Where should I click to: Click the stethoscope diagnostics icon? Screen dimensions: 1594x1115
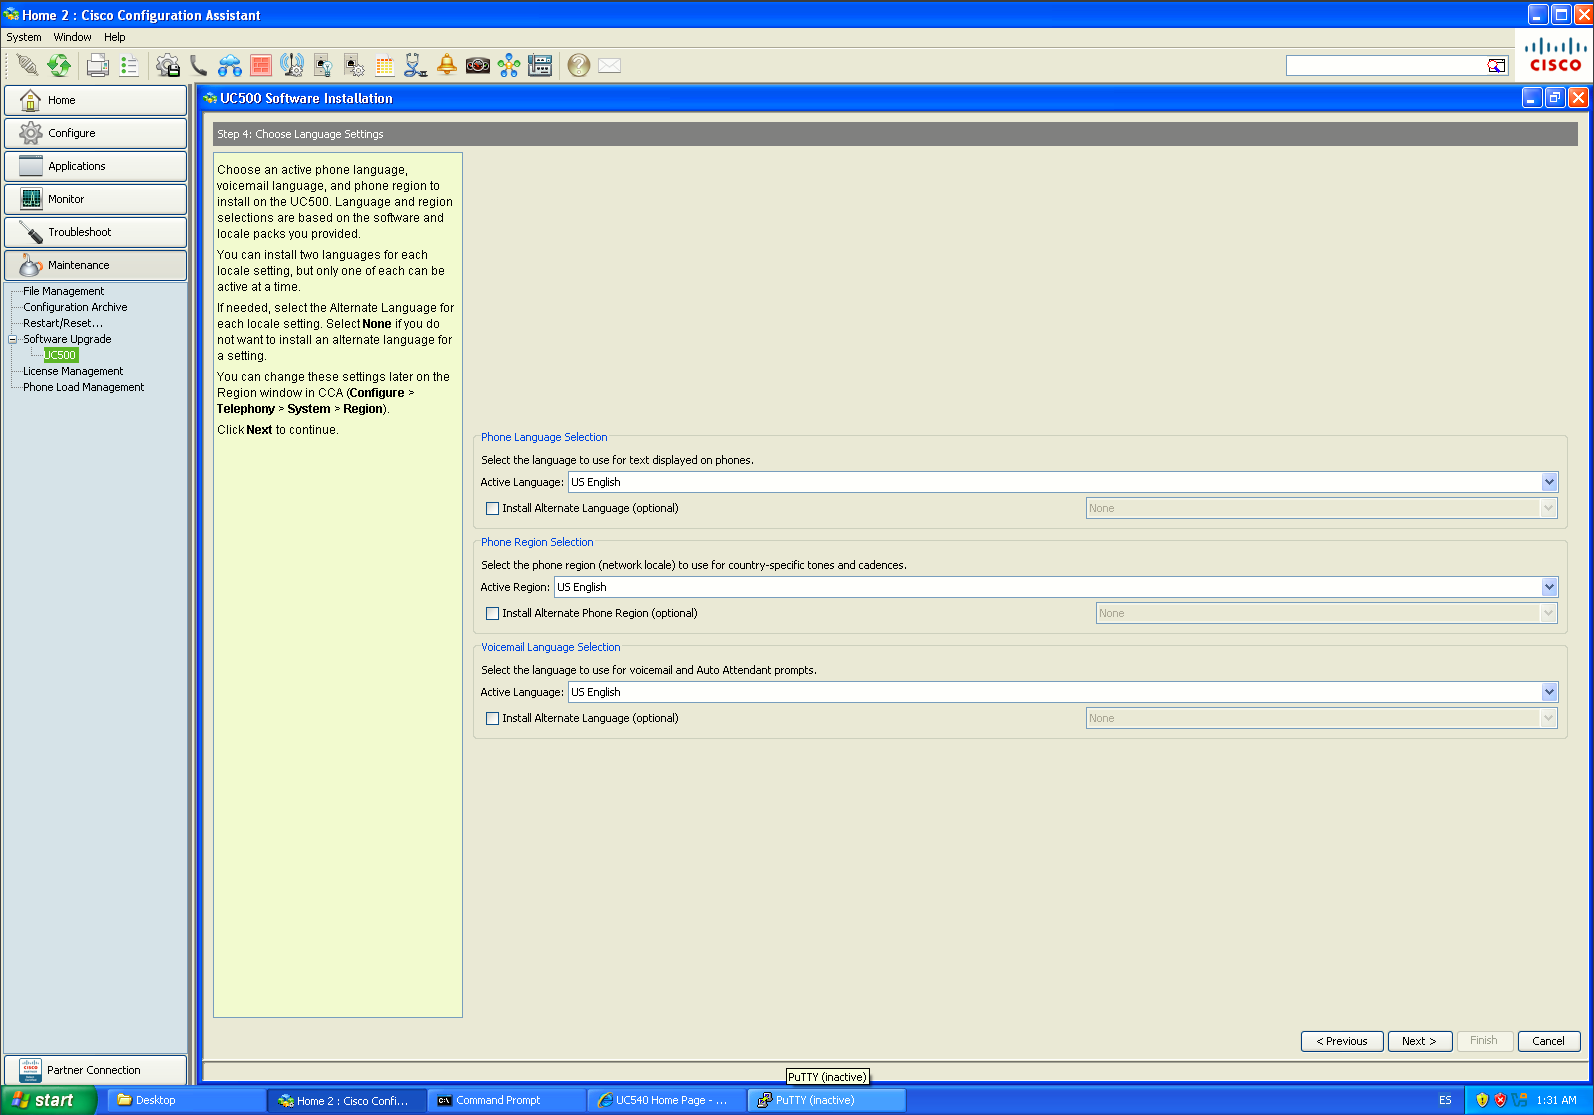[416, 65]
